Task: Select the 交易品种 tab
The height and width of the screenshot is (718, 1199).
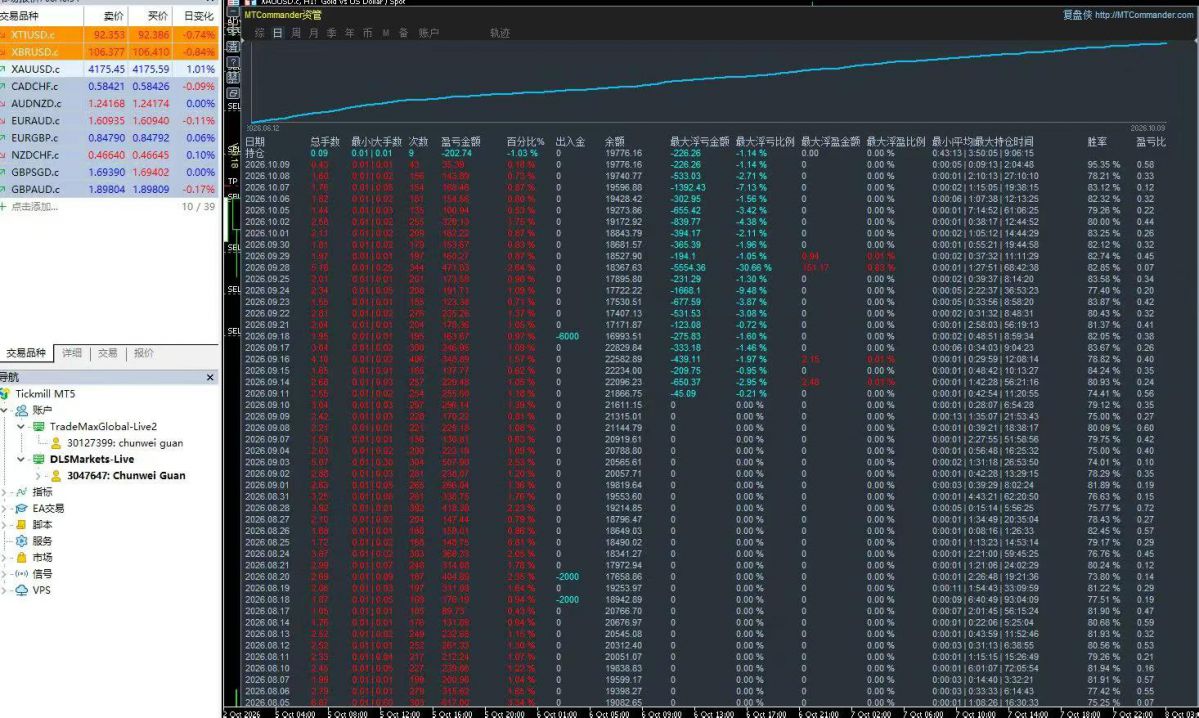Action: tap(26, 353)
